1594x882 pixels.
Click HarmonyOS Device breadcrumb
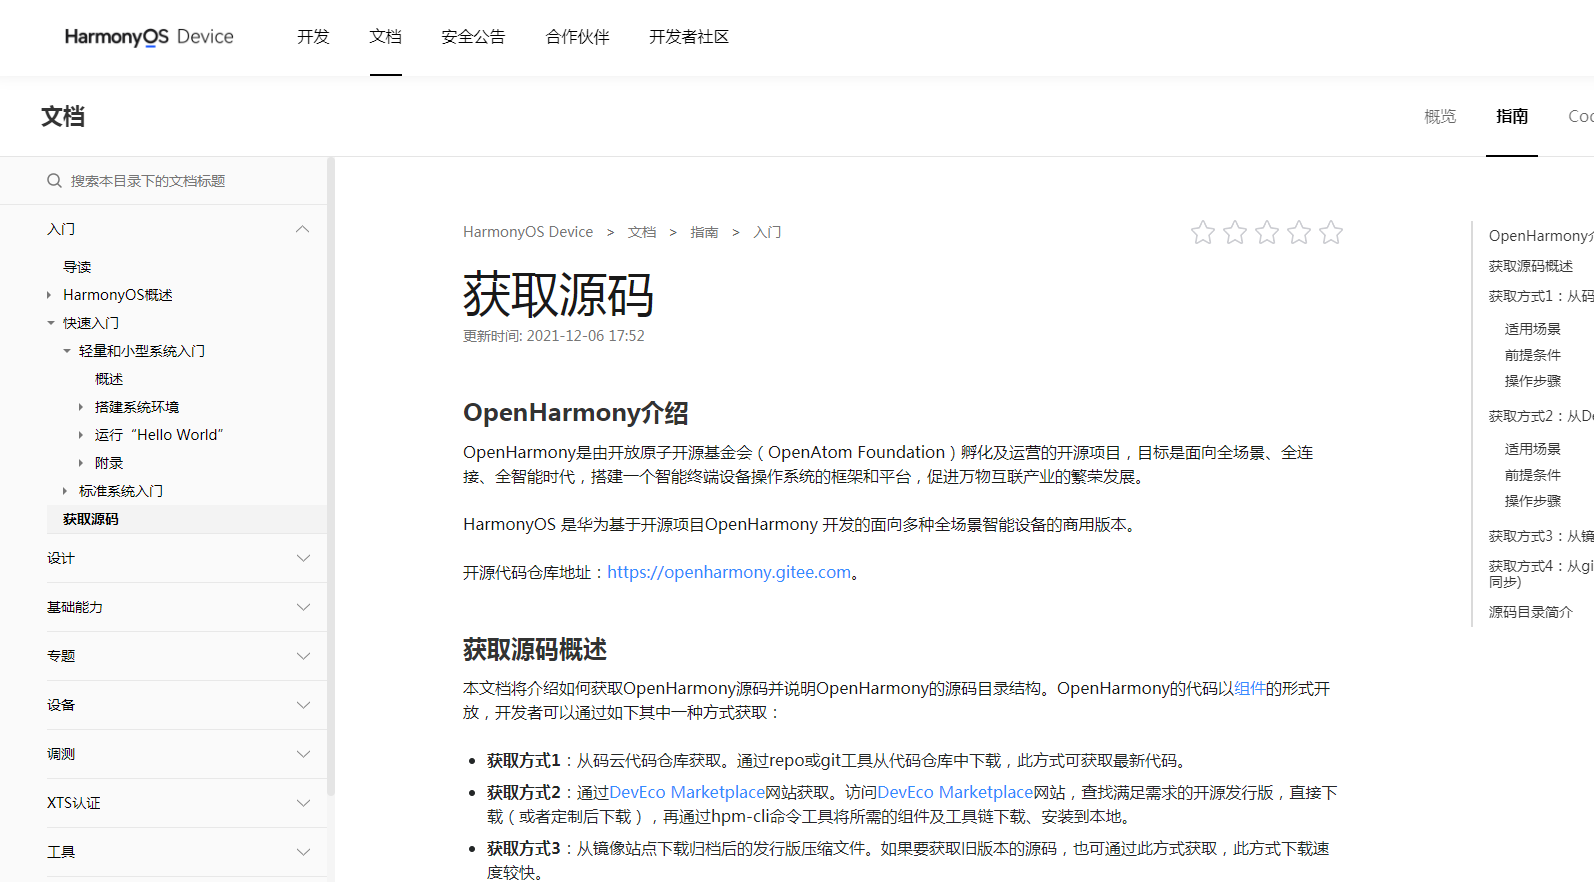pyautogui.click(x=528, y=232)
